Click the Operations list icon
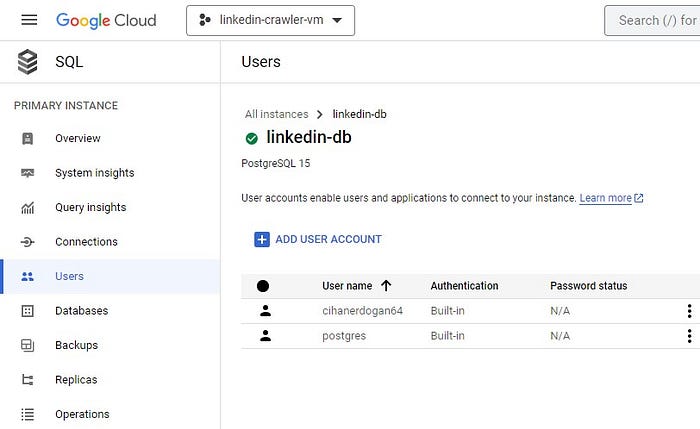Screen dimensions: 700x429 [x=28, y=414]
